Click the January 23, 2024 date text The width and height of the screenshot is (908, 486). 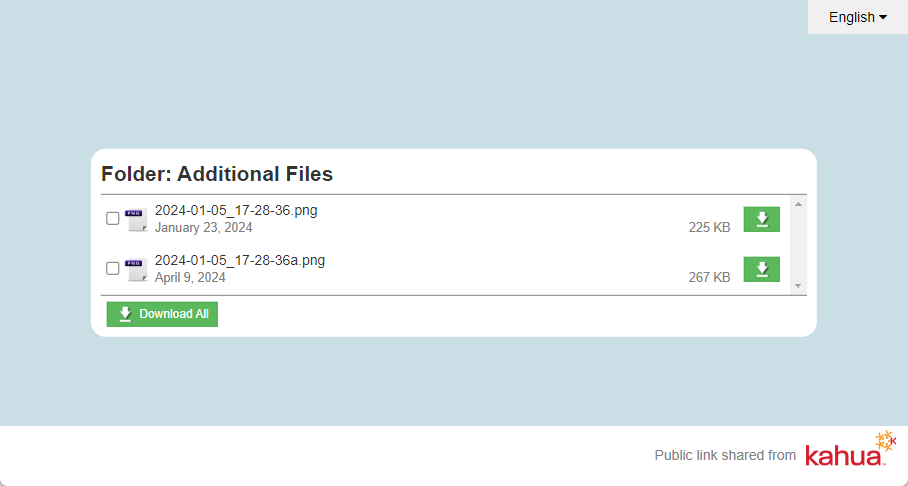pos(203,227)
